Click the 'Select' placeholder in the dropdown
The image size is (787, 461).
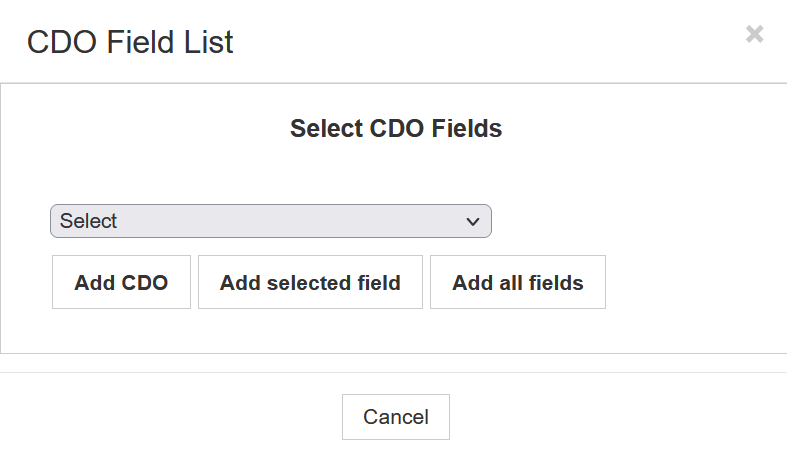point(89,221)
